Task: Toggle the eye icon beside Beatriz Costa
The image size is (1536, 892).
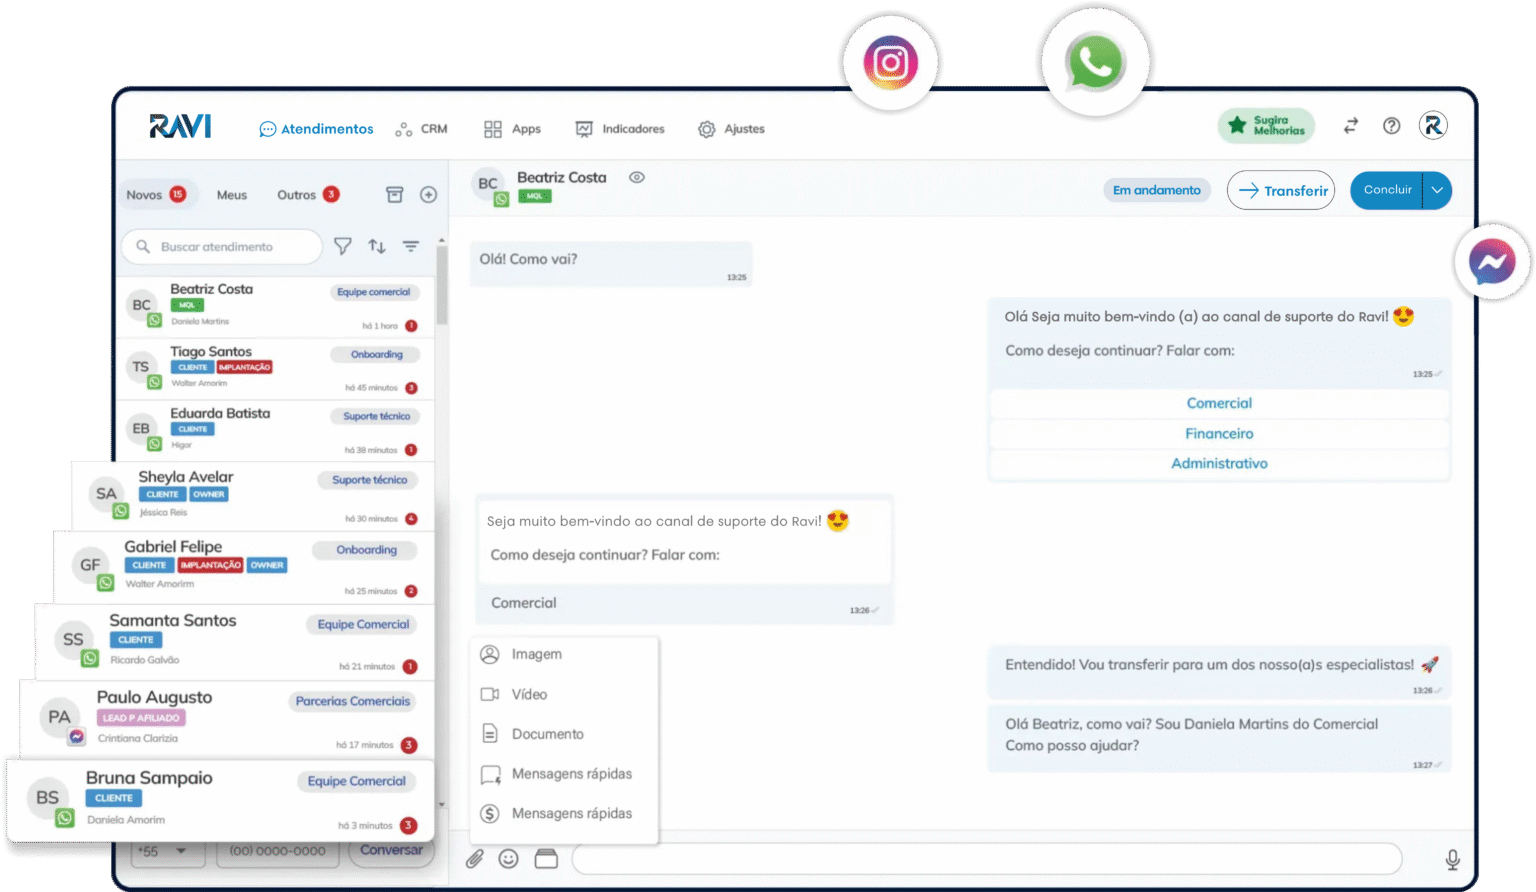Action: click(x=637, y=178)
